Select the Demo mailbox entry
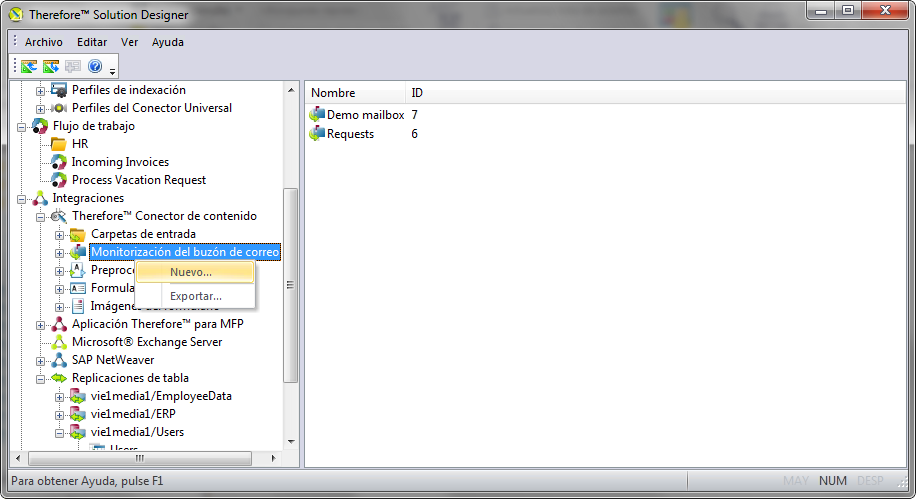 click(x=366, y=115)
